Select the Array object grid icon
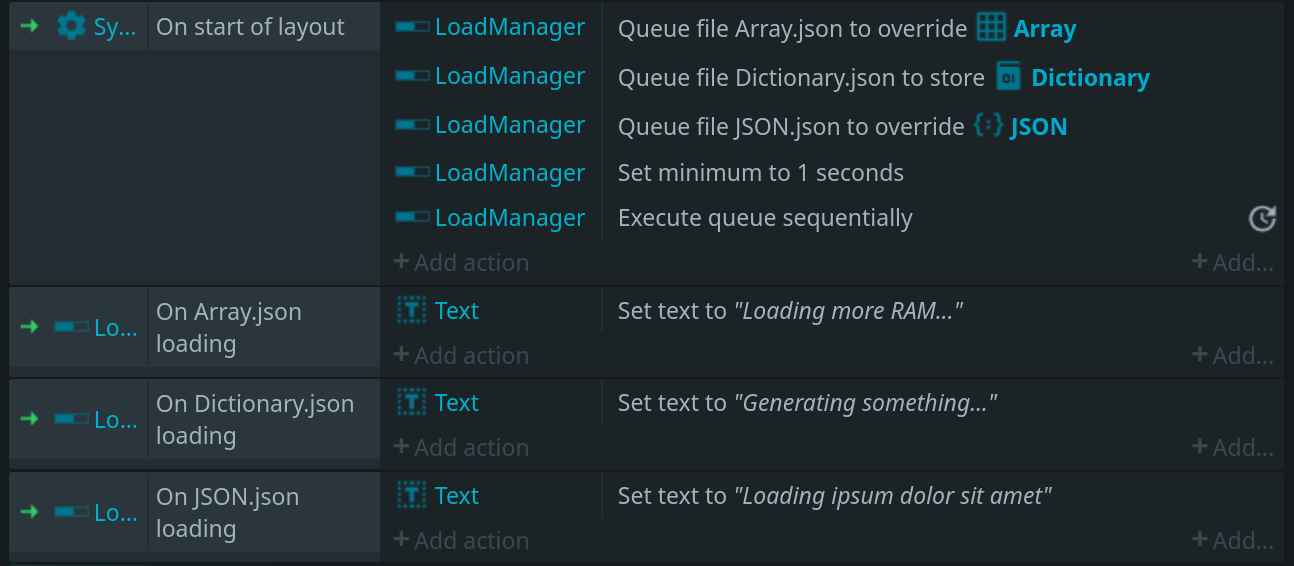This screenshot has height=566, width=1294. tap(991, 27)
